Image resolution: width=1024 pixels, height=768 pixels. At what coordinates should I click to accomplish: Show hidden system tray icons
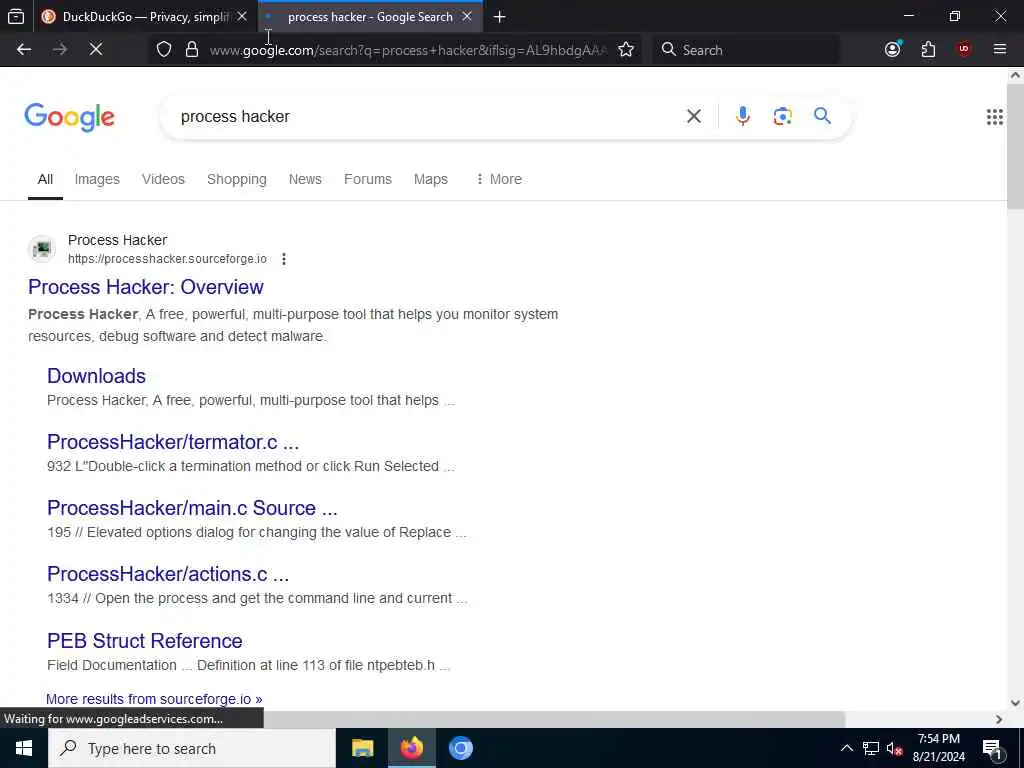point(846,748)
